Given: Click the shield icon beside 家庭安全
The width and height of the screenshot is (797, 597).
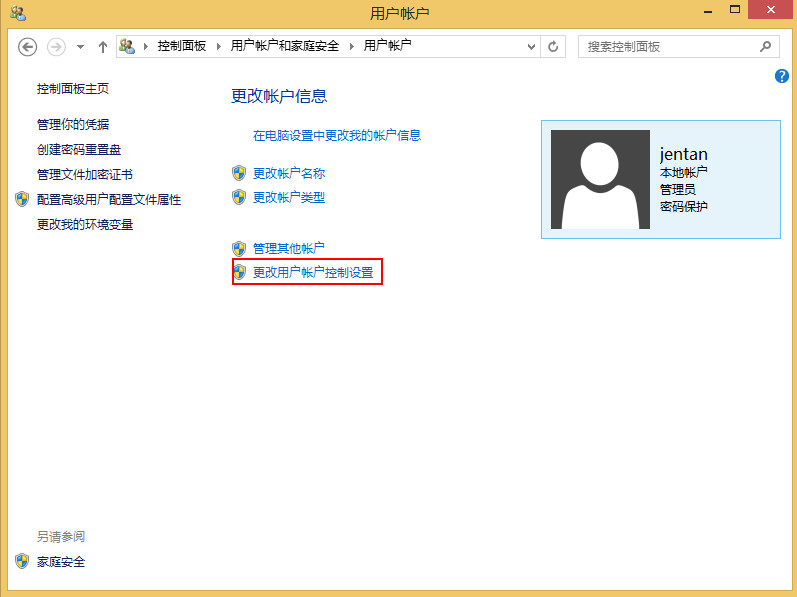Looking at the screenshot, I should [x=22, y=561].
